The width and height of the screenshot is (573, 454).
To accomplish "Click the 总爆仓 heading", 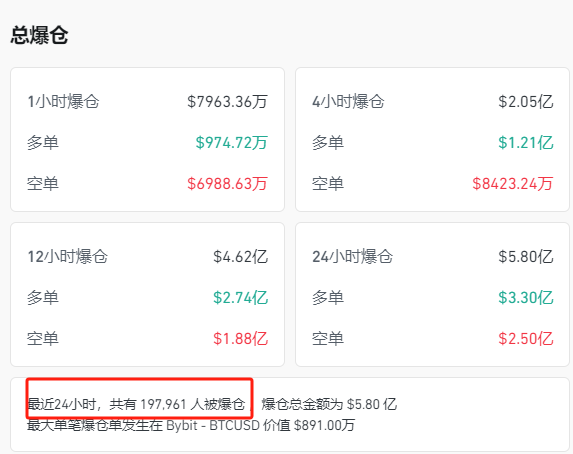I will pos(39,35).
